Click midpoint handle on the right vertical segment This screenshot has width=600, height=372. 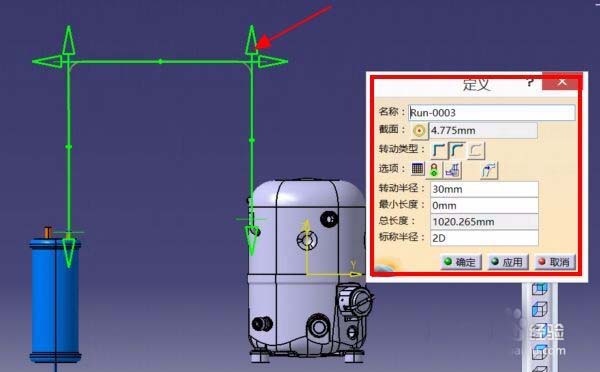coord(252,140)
